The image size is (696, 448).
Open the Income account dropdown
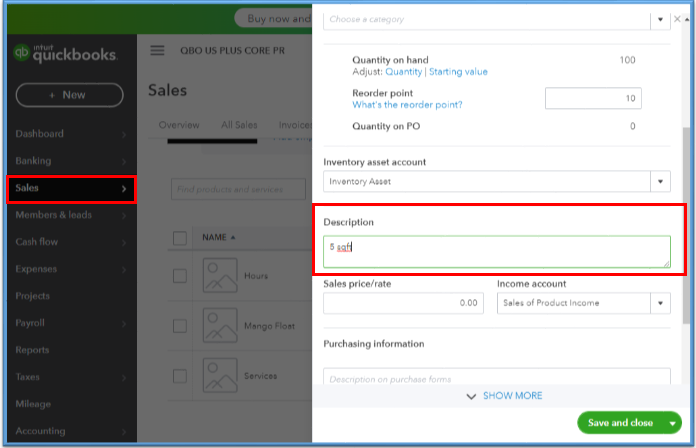click(660, 303)
